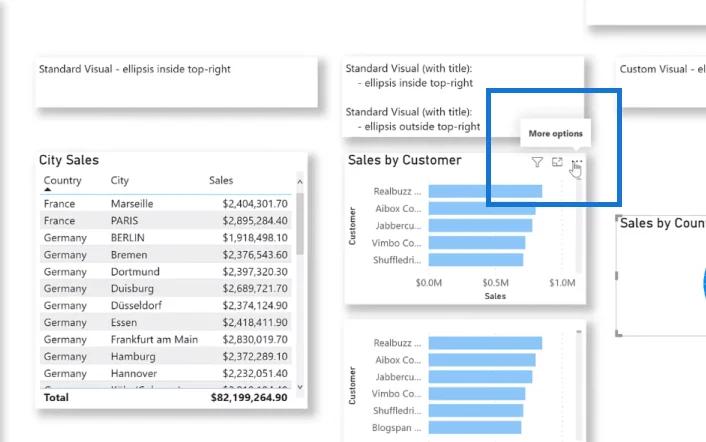The height and width of the screenshot is (442, 706).
Task: Click the focus mode icon on Sales by Customer
Action: pyautogui.click(x=557, y=162)
